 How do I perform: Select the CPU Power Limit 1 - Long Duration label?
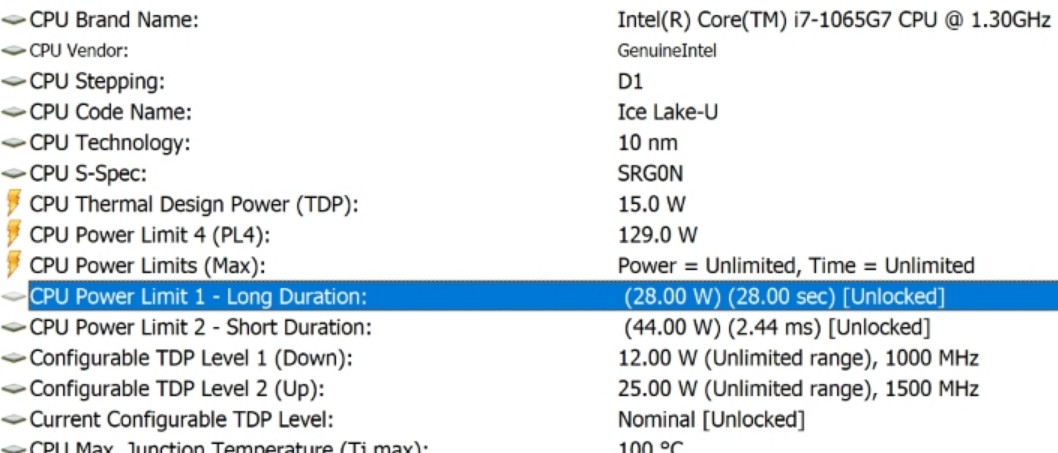pyautogui.click(x=198, y=296)
